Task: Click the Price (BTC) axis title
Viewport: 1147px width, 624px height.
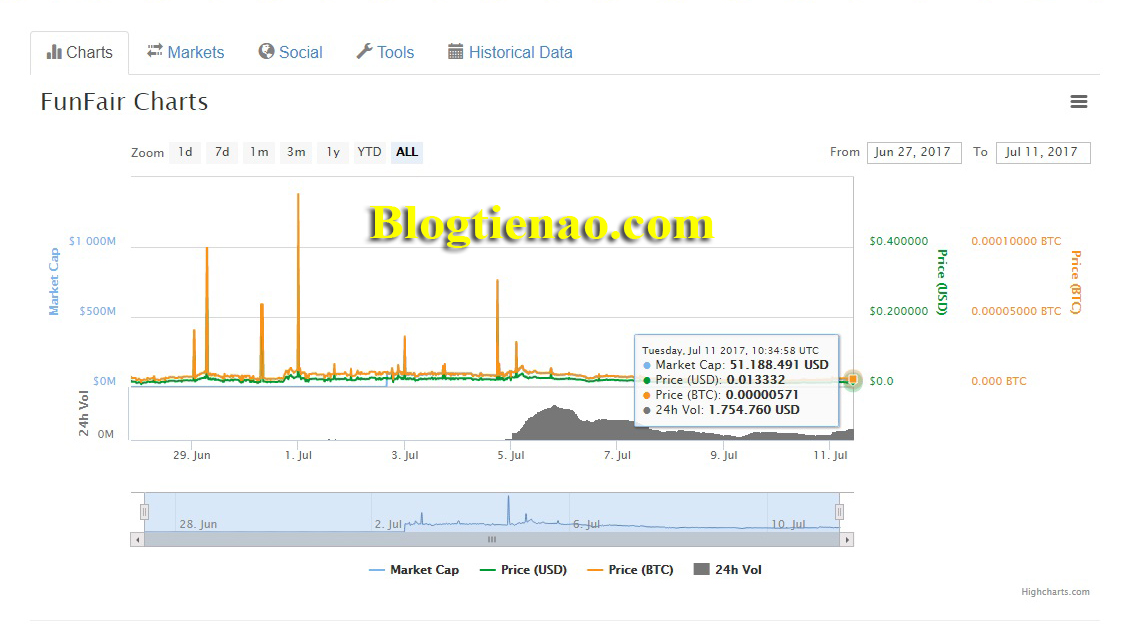Action: [x=1075, y=282]
